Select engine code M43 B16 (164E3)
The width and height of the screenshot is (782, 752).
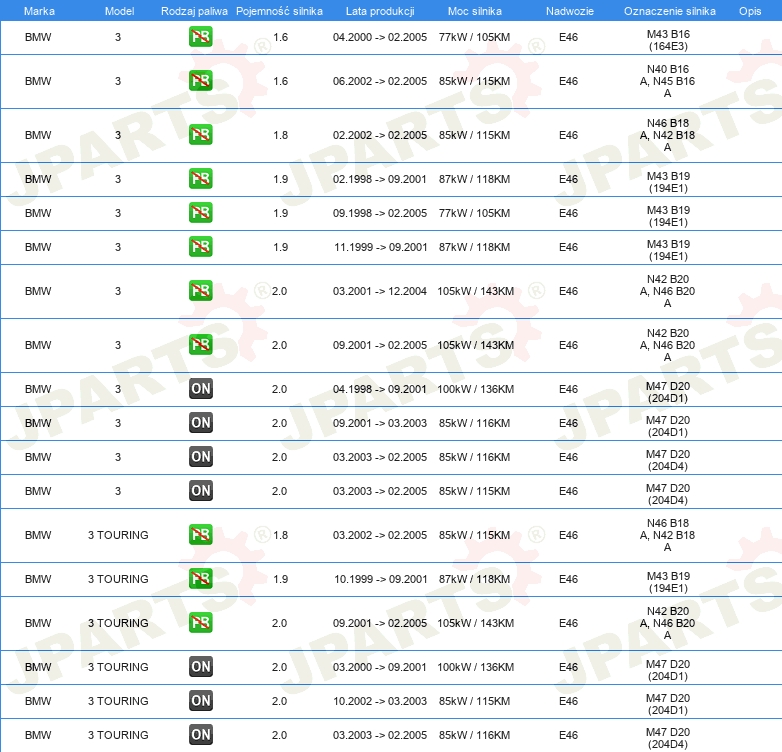tap(668, 40)
